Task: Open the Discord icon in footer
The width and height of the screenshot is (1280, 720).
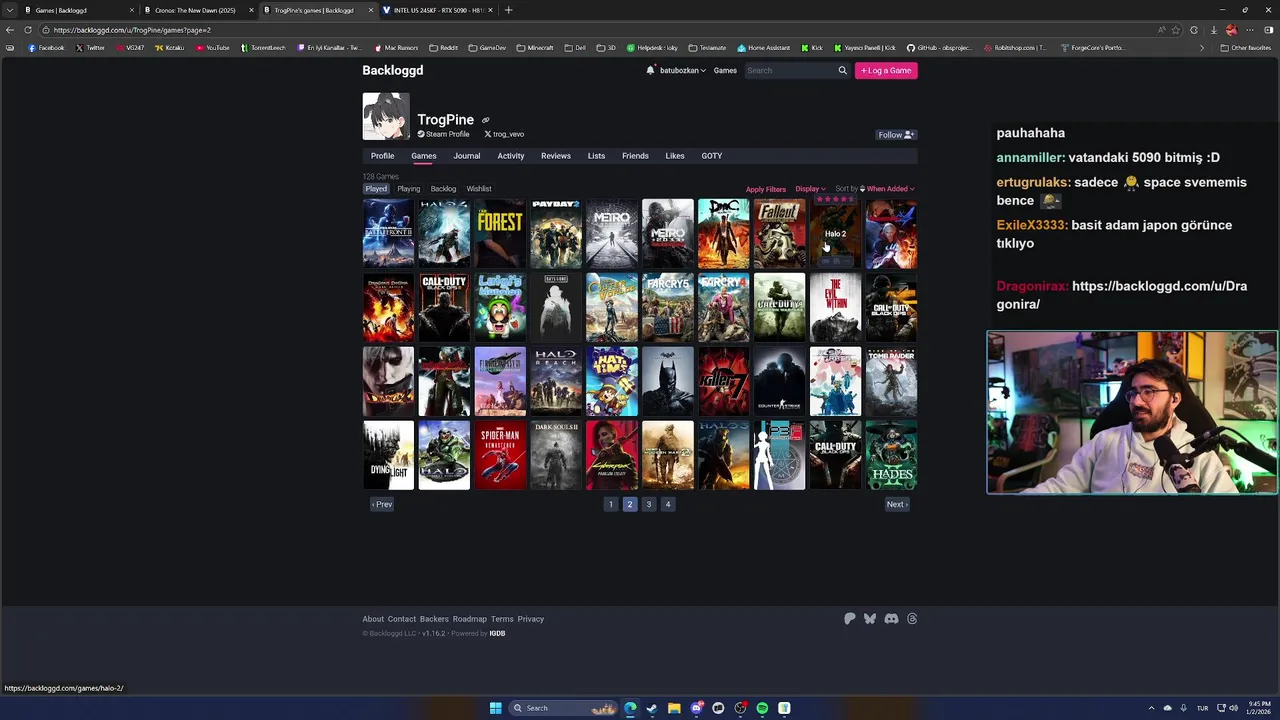Action: (891, 619)
